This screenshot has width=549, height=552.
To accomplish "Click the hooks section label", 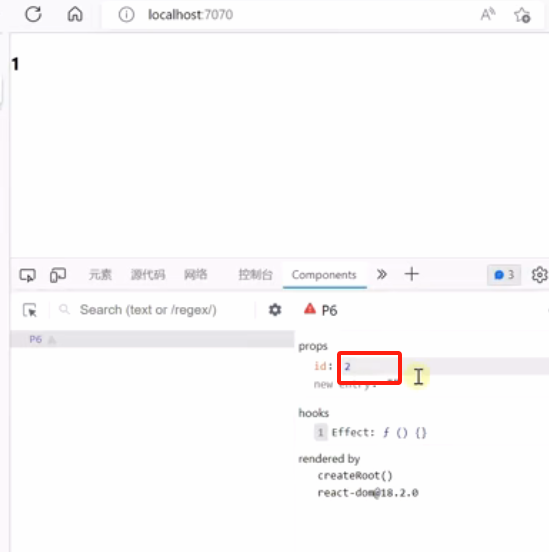I will [x=314, y=413].
